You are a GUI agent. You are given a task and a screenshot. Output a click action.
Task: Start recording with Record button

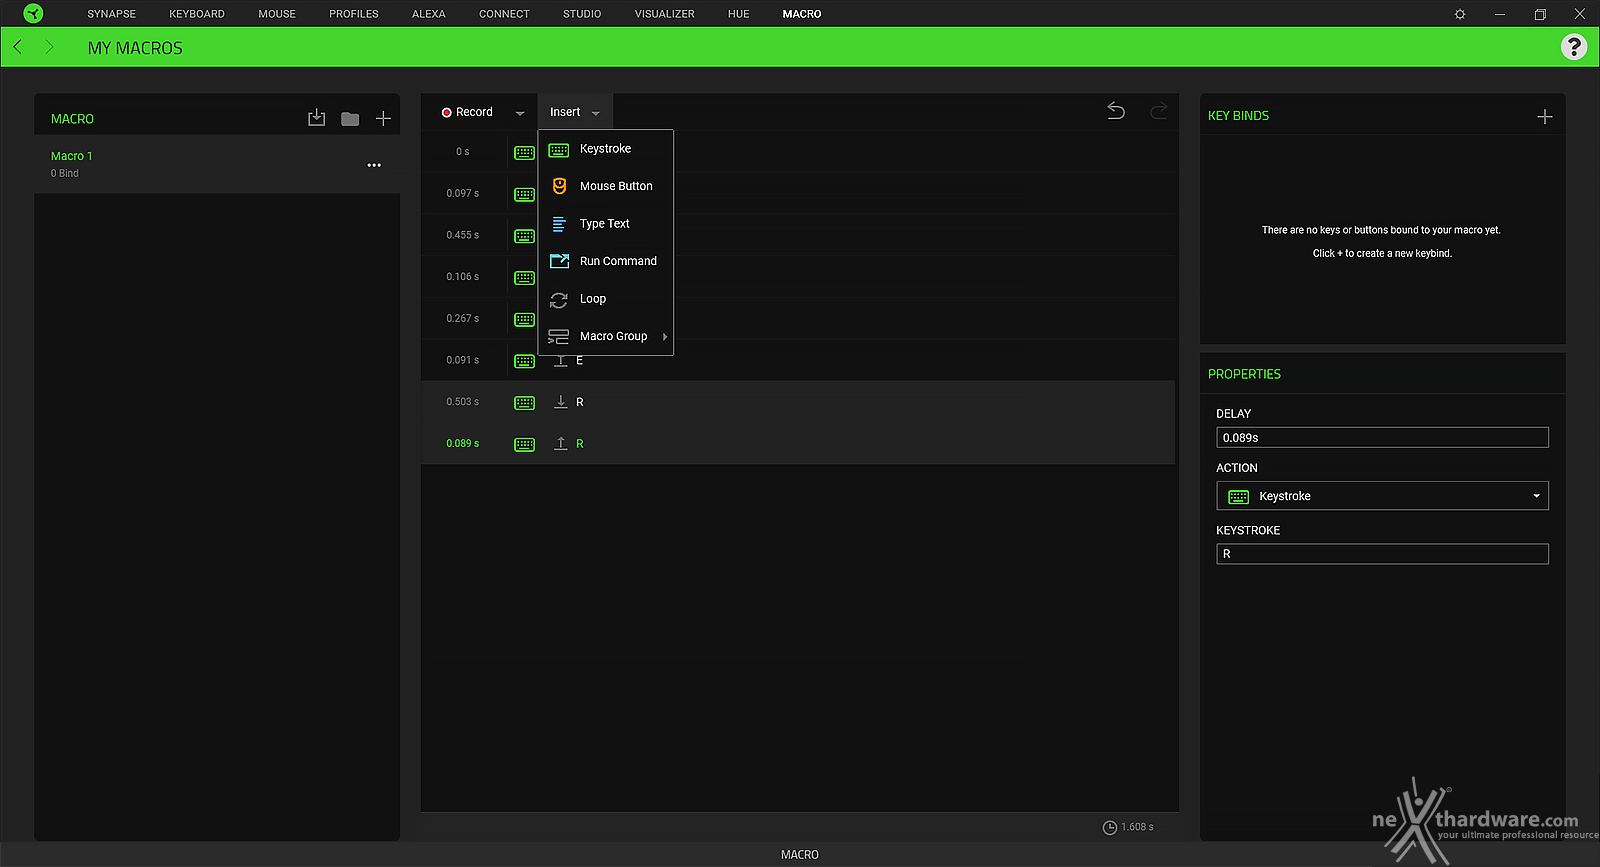click(468, 112)
